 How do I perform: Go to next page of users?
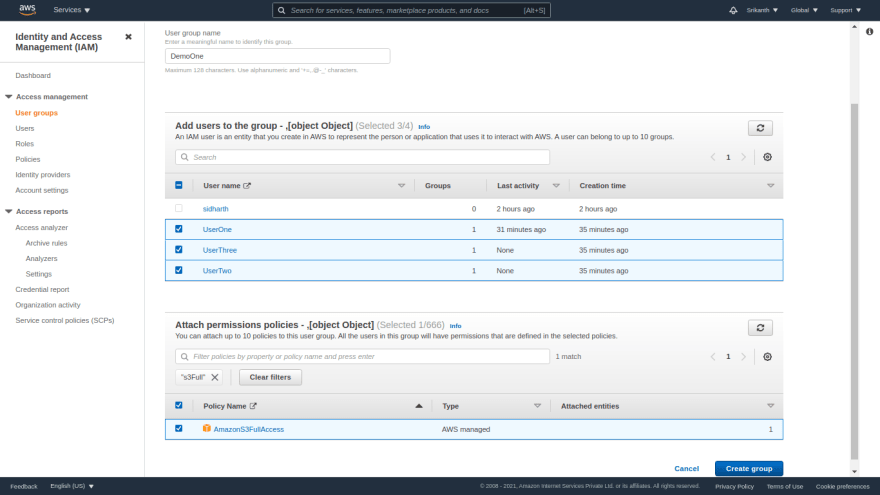click(x=744, y=157)
